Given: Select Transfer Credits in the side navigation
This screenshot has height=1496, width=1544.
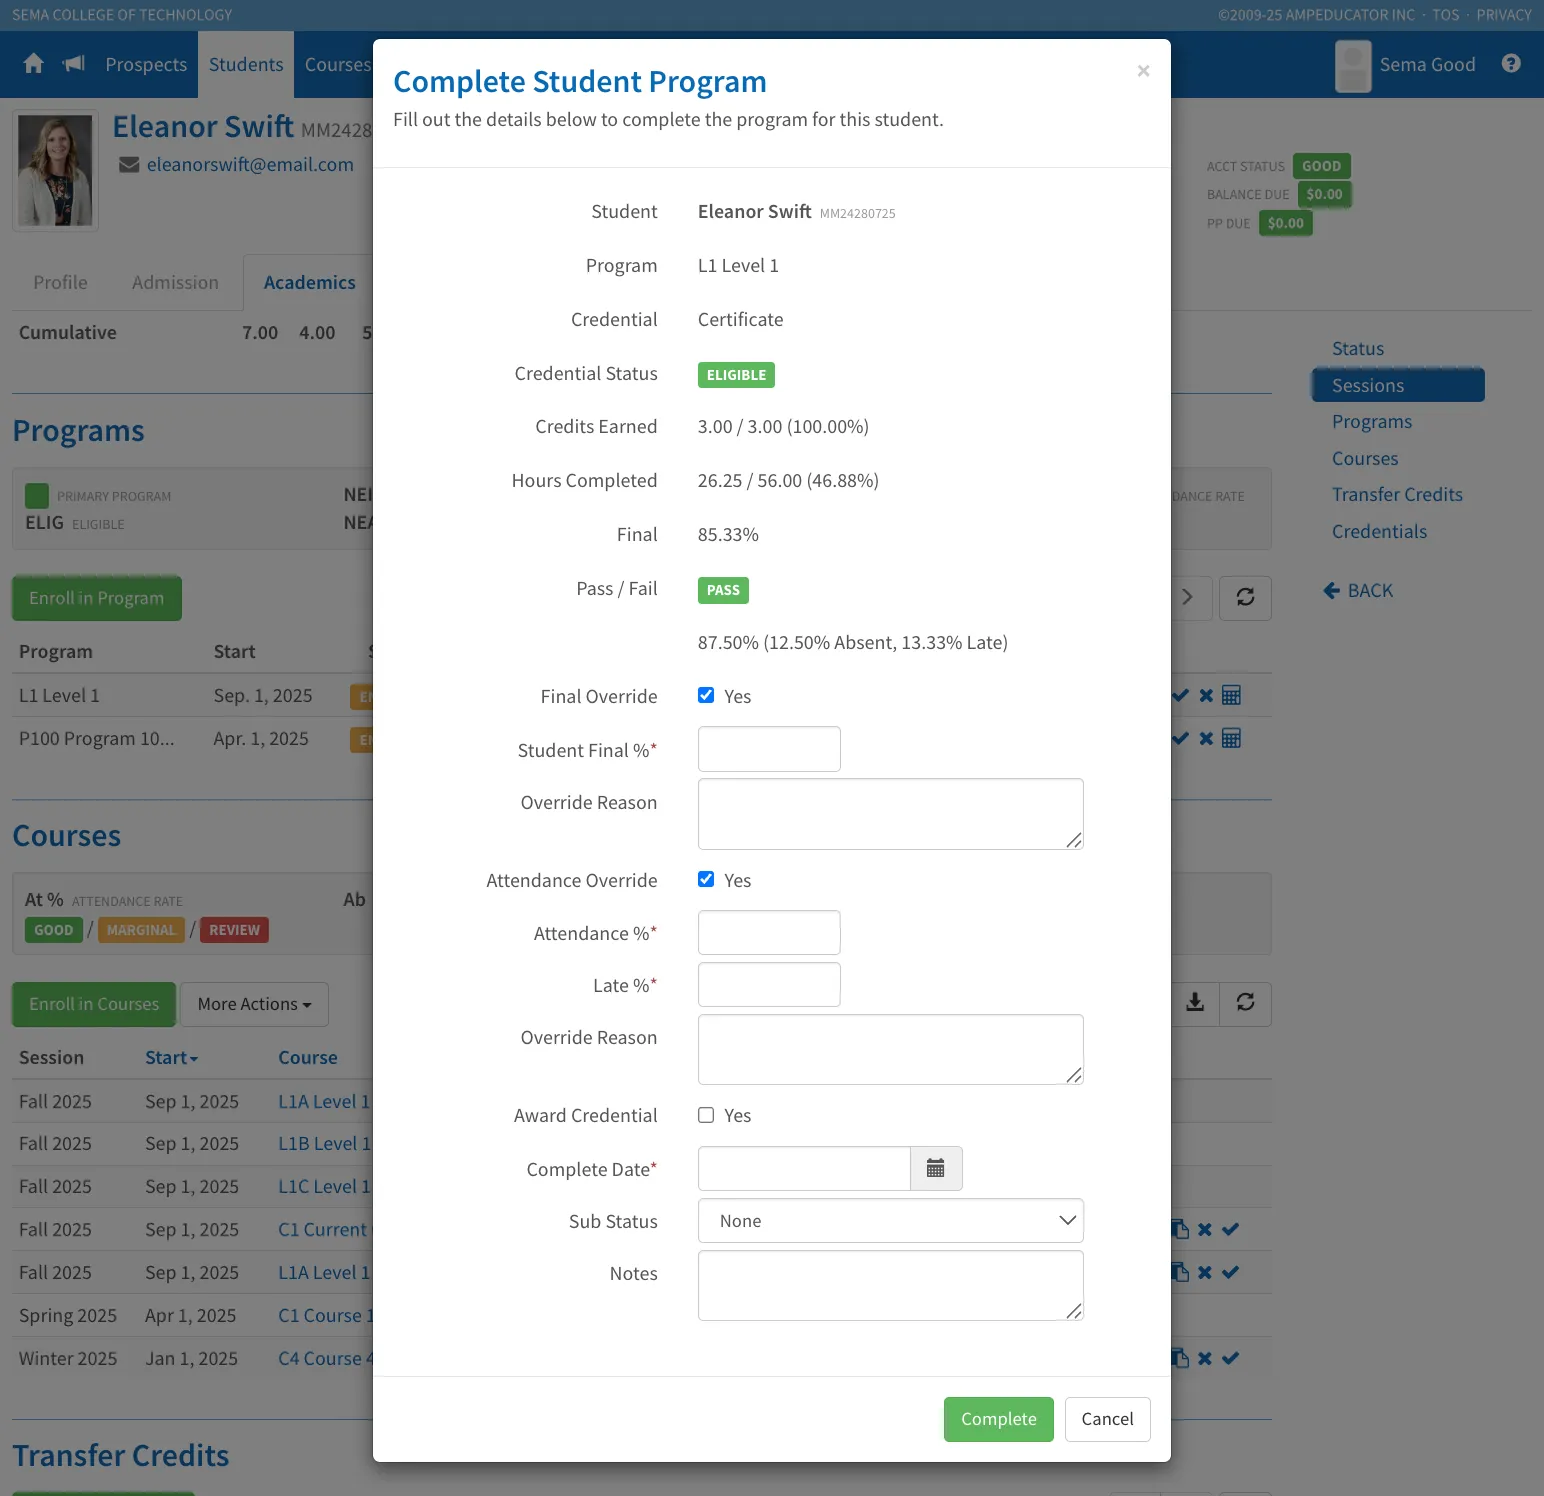Looking at the screenshot, I should (1397, 495).
